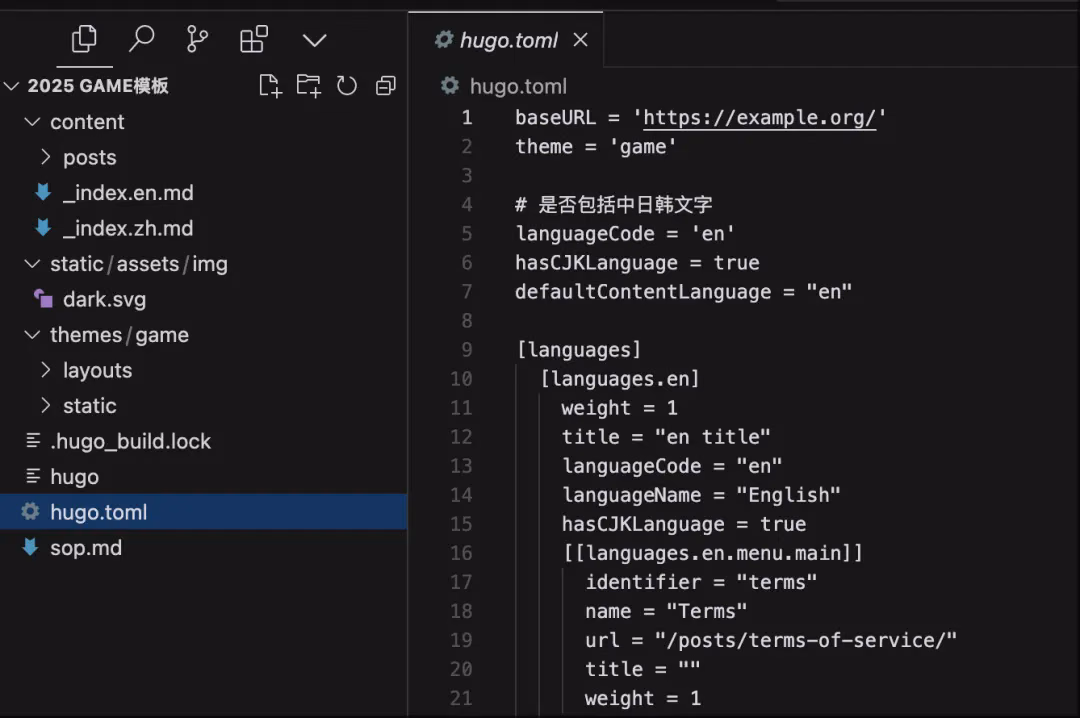Click the gear icon in the breadcrumb

point(450,86)
